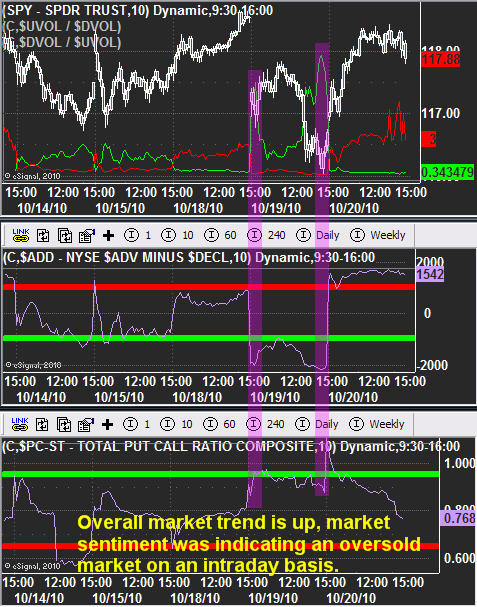This screenshot has height=607, width=477.
Task: Click the $ADD - NYSE $ADV MINUS $DECL title
Action: 189,257
